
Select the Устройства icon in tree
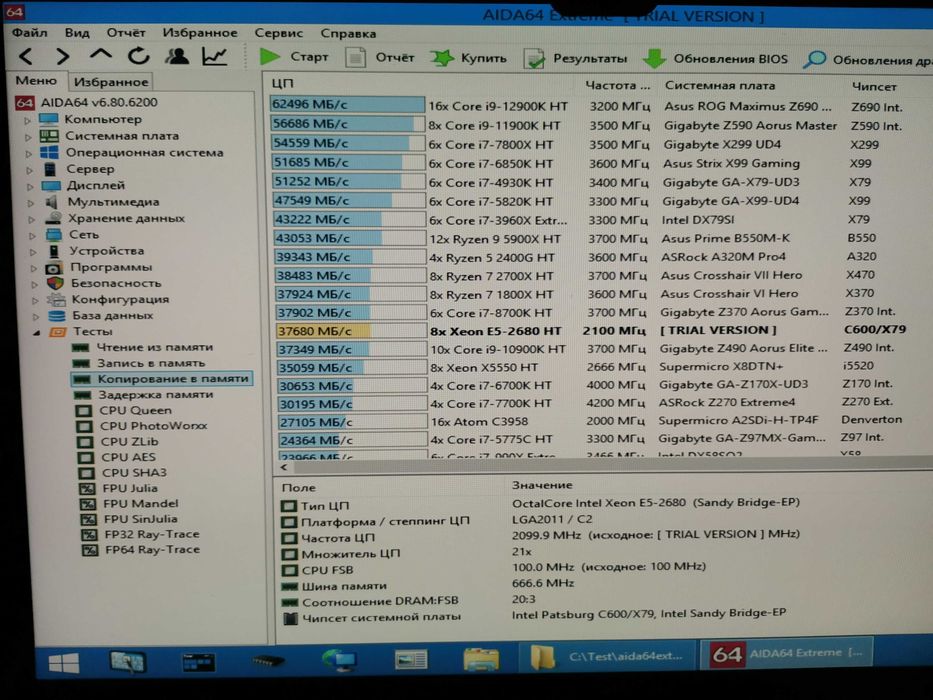pyautogui.click(x=54, y=251)
